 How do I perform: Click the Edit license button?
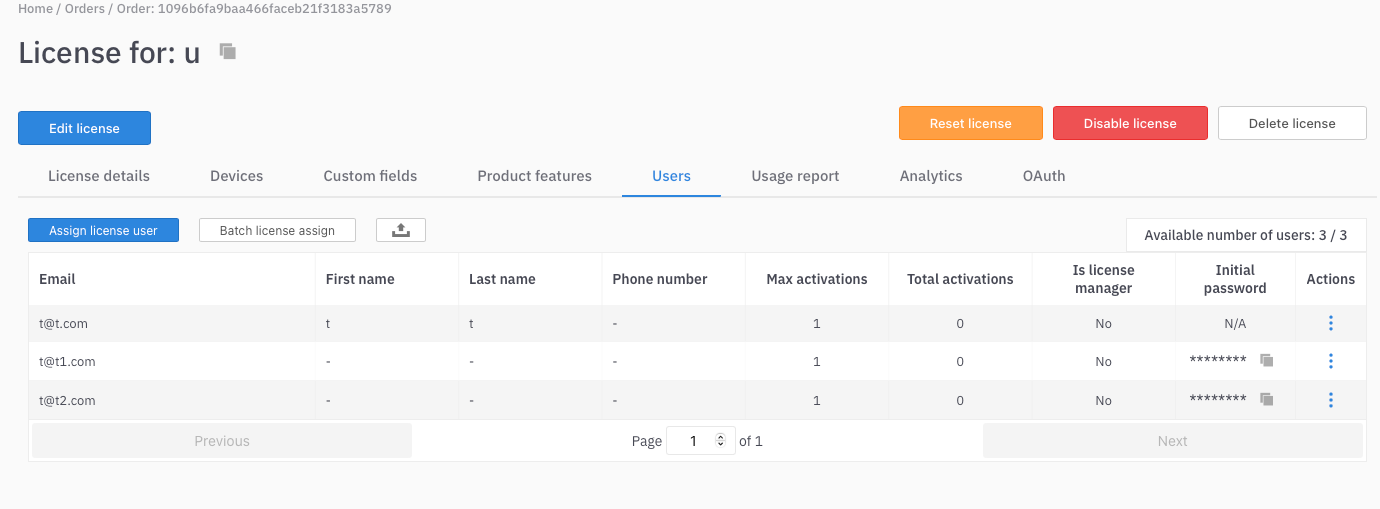pos(84,128)
